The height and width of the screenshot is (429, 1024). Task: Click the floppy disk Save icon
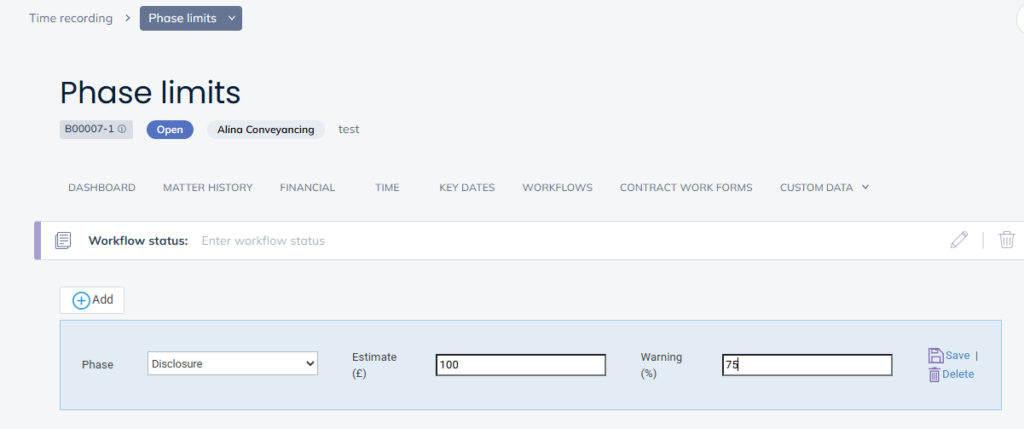[935, 355]
